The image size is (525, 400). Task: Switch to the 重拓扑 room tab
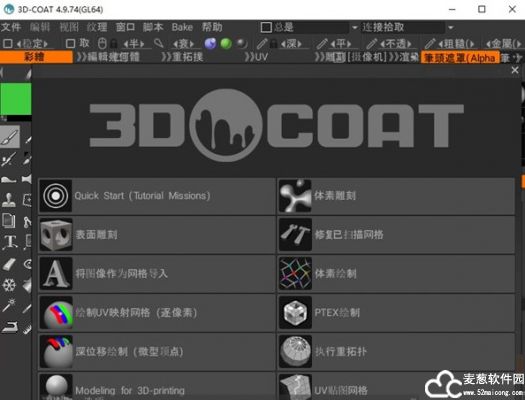(182, 57)
